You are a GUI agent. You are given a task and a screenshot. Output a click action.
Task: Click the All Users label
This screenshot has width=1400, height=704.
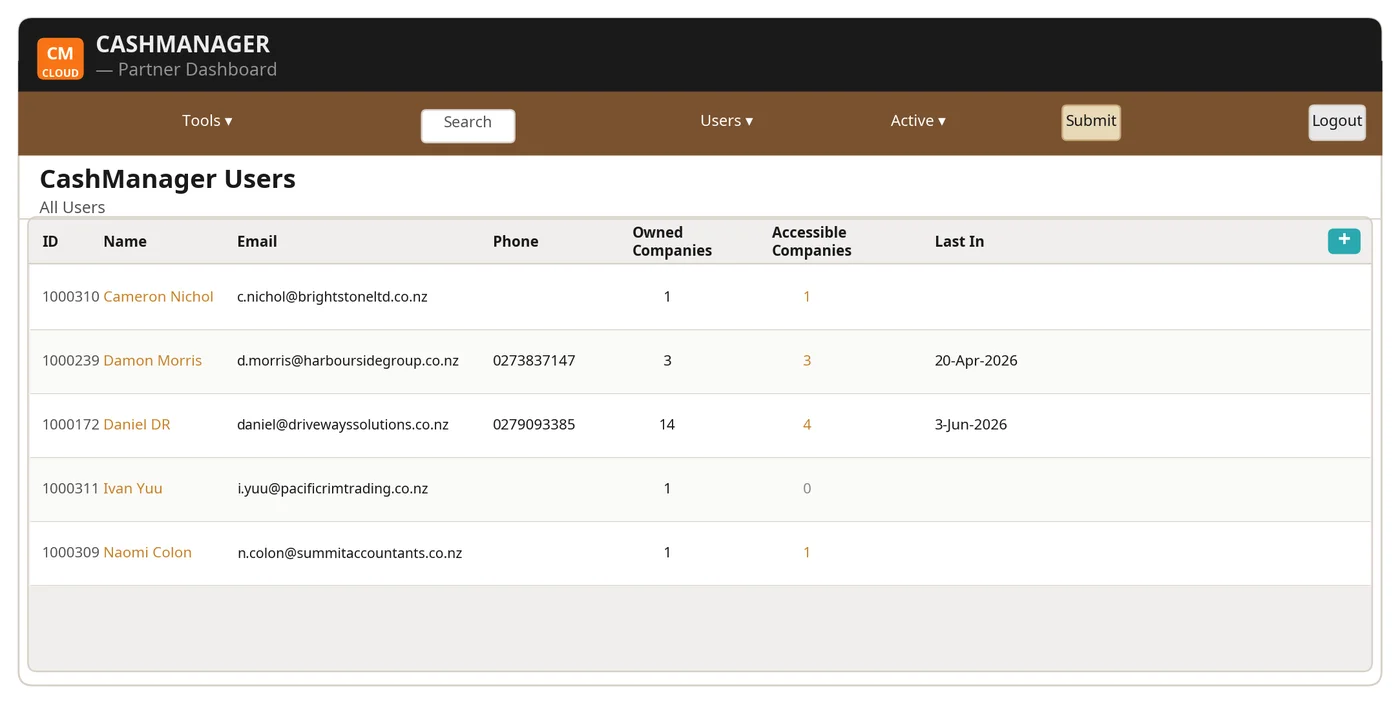click(72, 208)
